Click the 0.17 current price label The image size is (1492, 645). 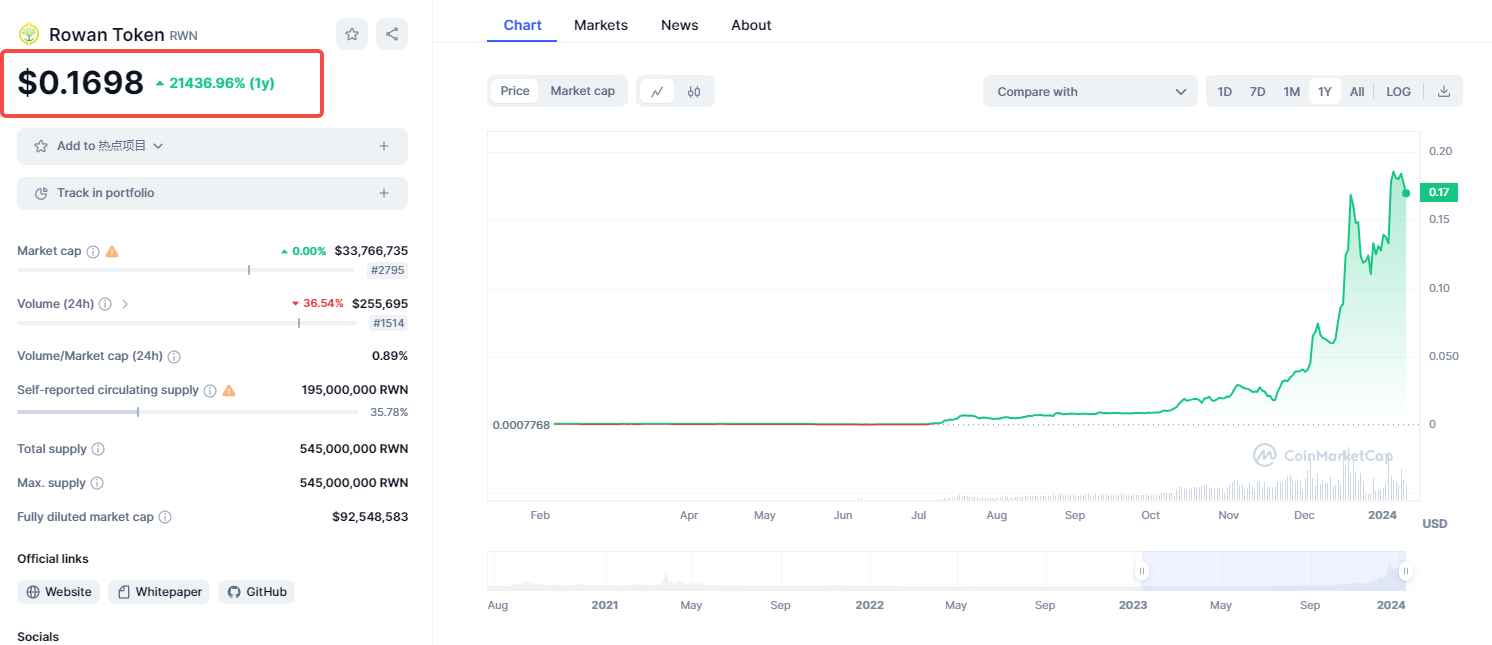point(1439,192)
